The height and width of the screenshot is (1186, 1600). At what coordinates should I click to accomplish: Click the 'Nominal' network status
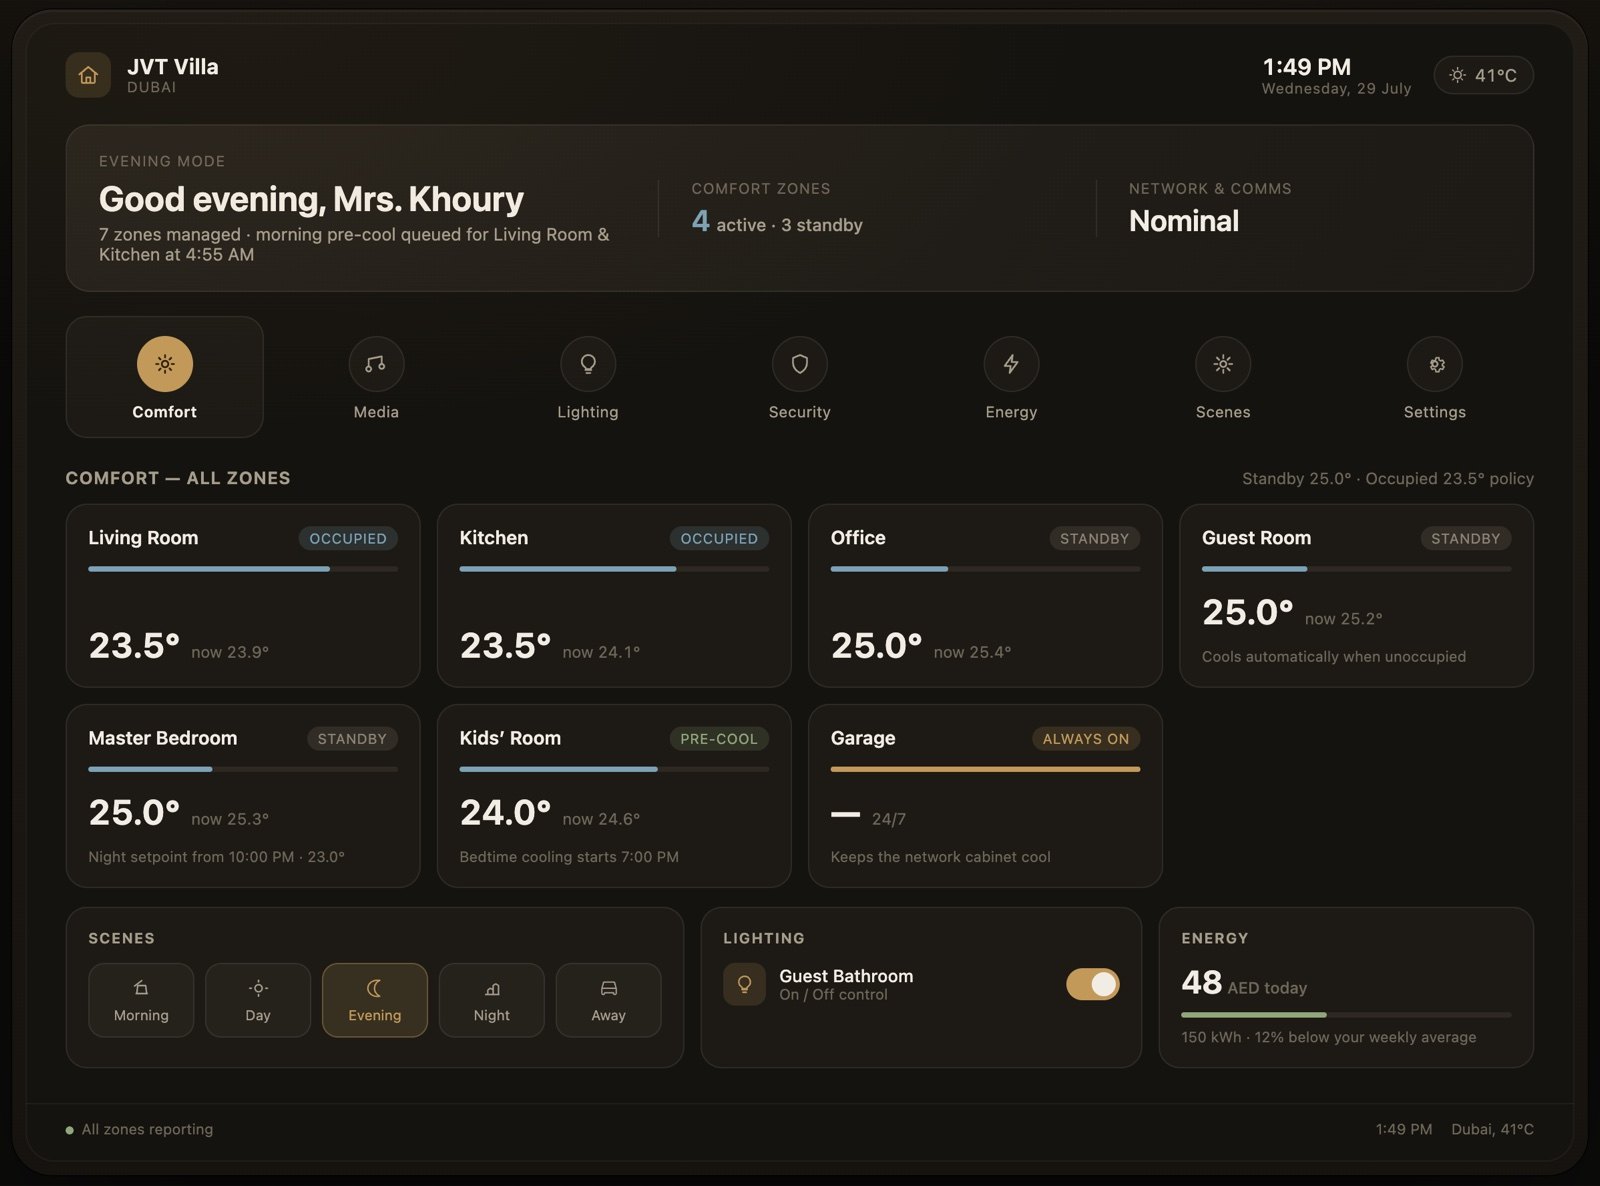[1184, 221]
